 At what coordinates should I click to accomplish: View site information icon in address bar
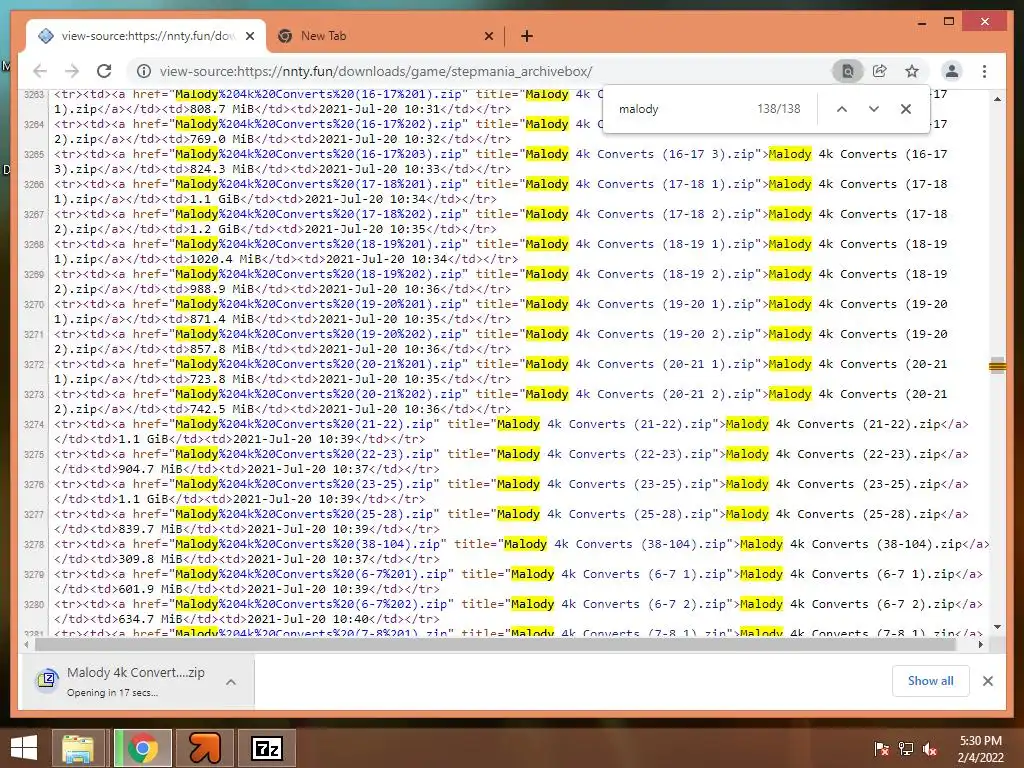point(144,71)
